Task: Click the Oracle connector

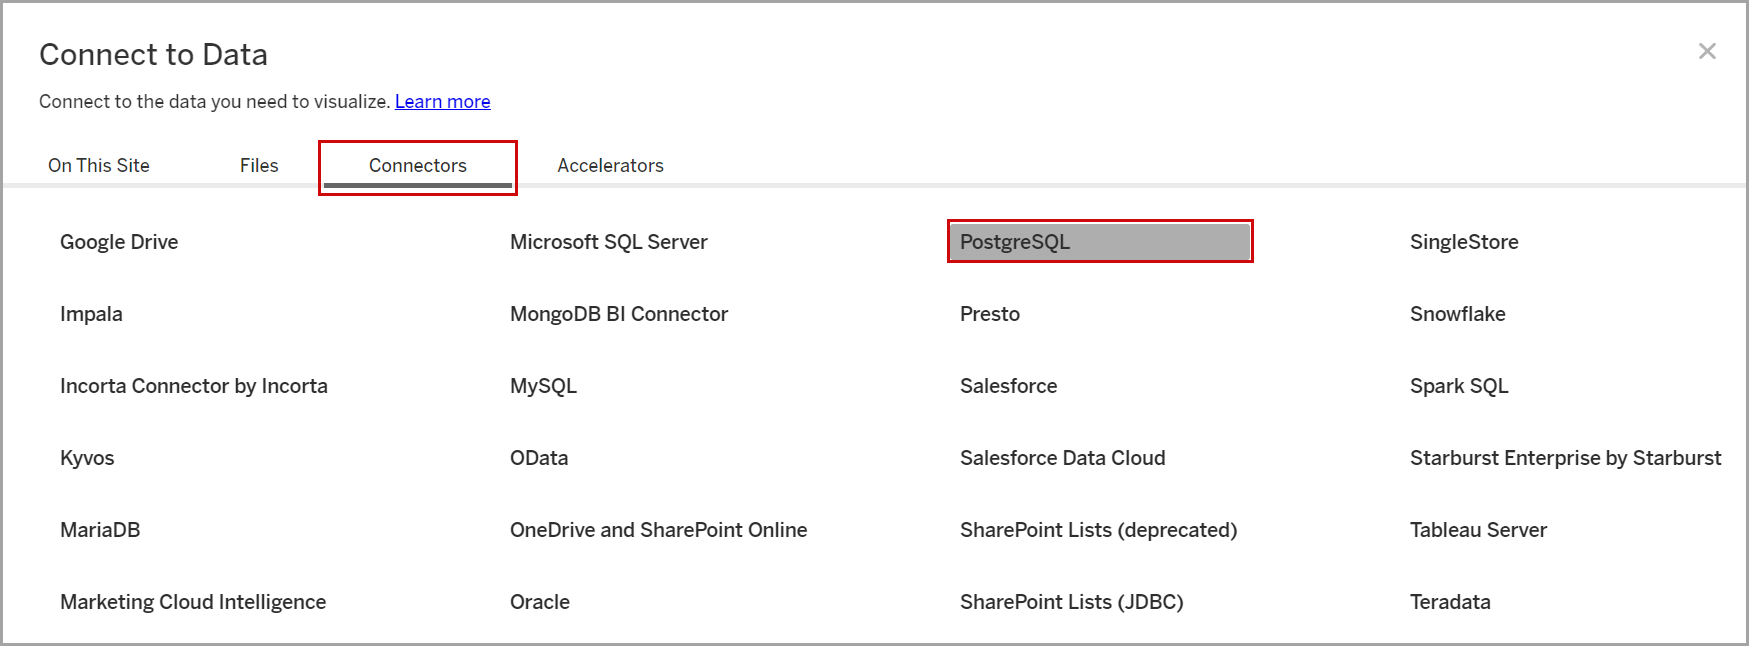Action: tap(539, 602)
